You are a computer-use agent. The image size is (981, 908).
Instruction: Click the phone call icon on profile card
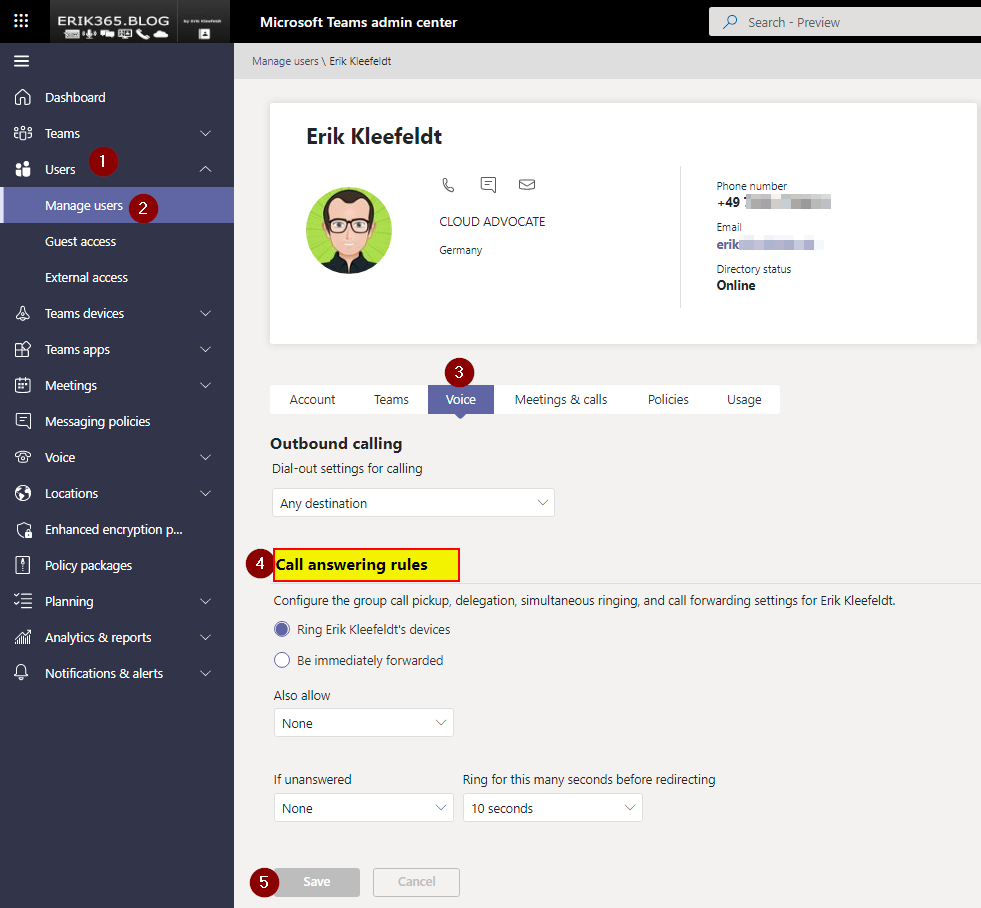(448, 185)
